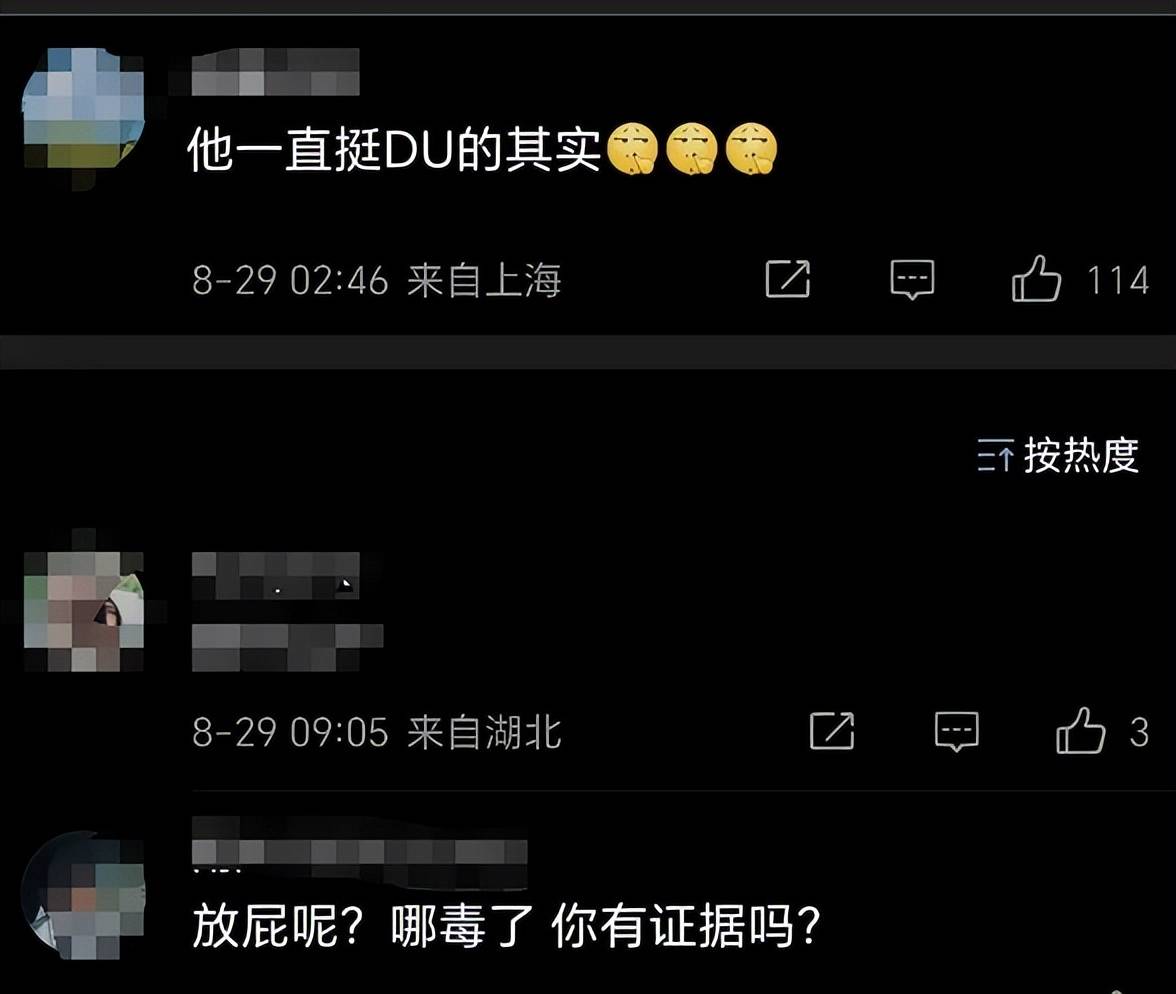Open the 湖北 commenter's avatar
This screenshot has height=994, width=1176.
coord(83,611)
